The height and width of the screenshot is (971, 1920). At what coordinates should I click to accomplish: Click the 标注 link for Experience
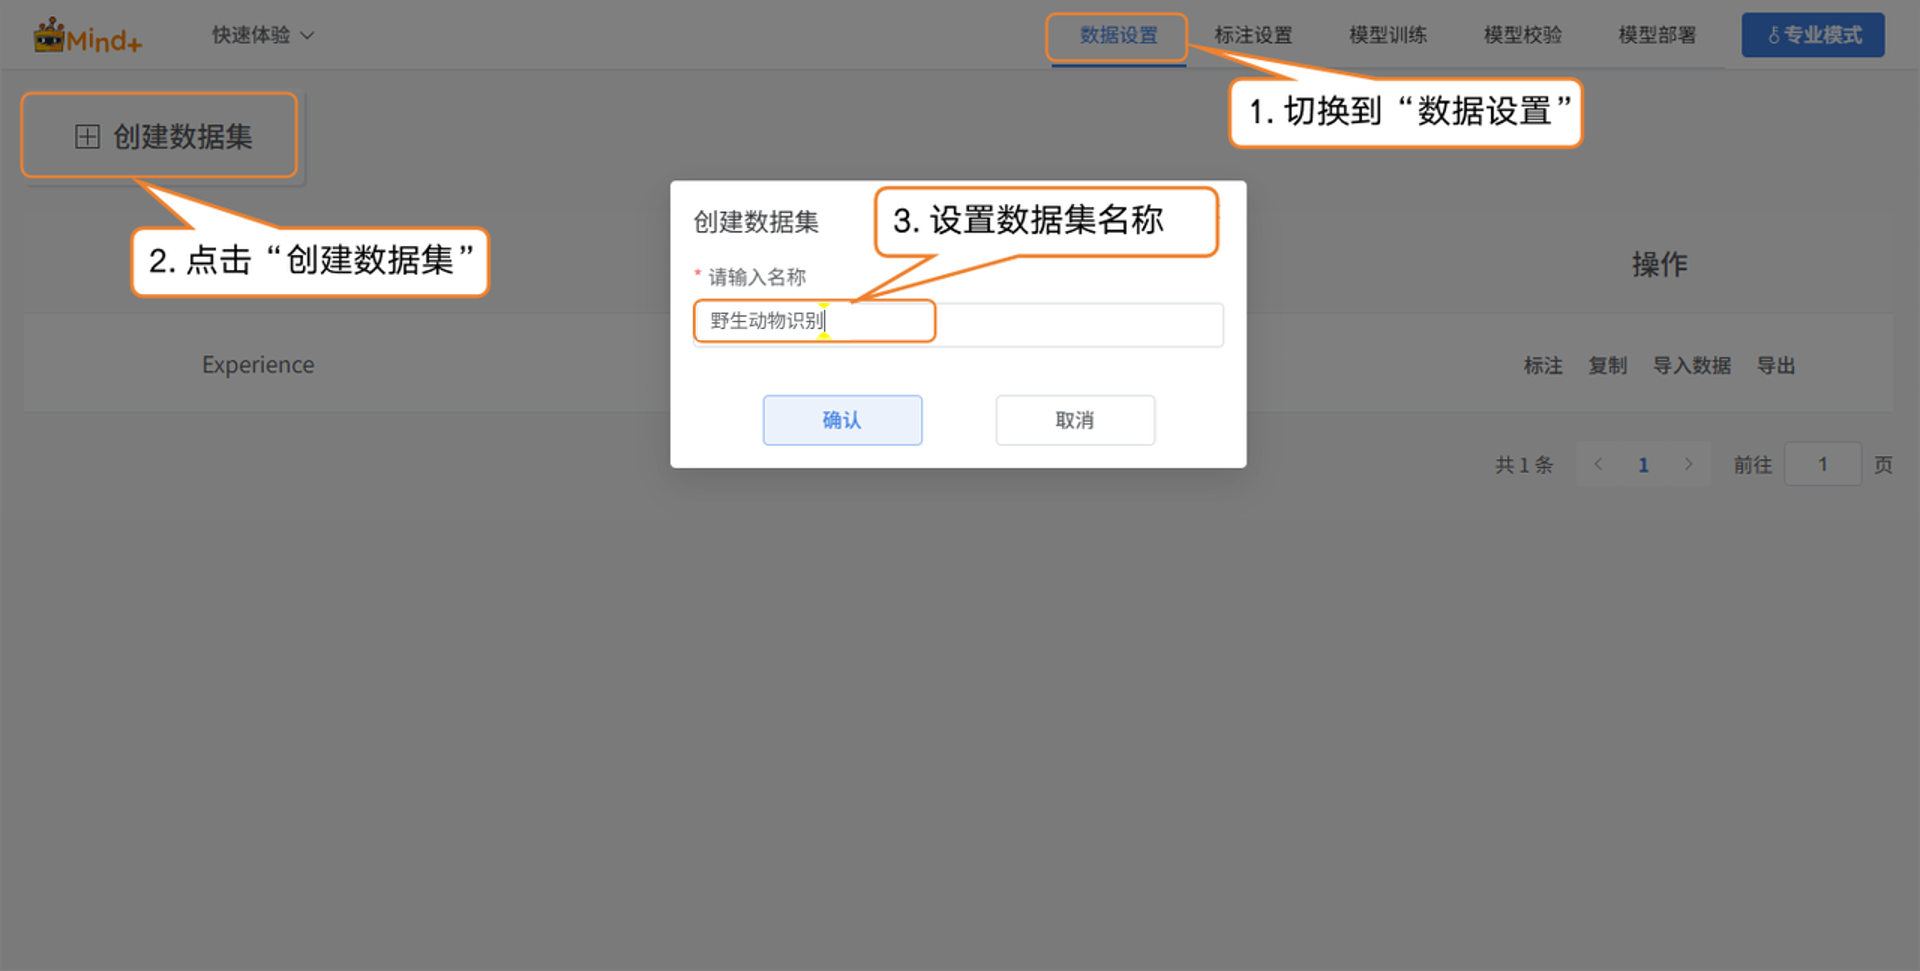point(1542,366)
